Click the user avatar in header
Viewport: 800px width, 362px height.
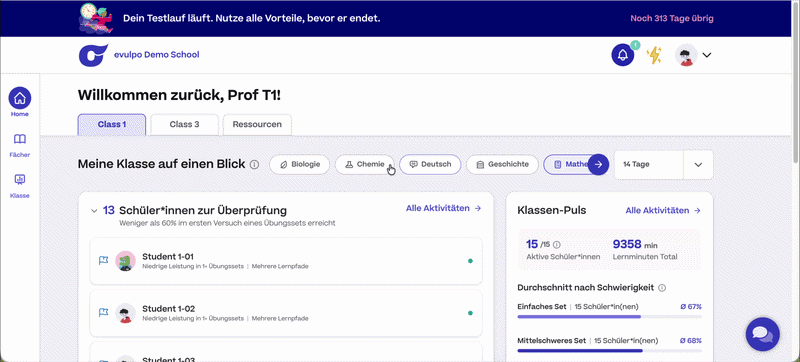pyautogui.click(x=686, y=55)
